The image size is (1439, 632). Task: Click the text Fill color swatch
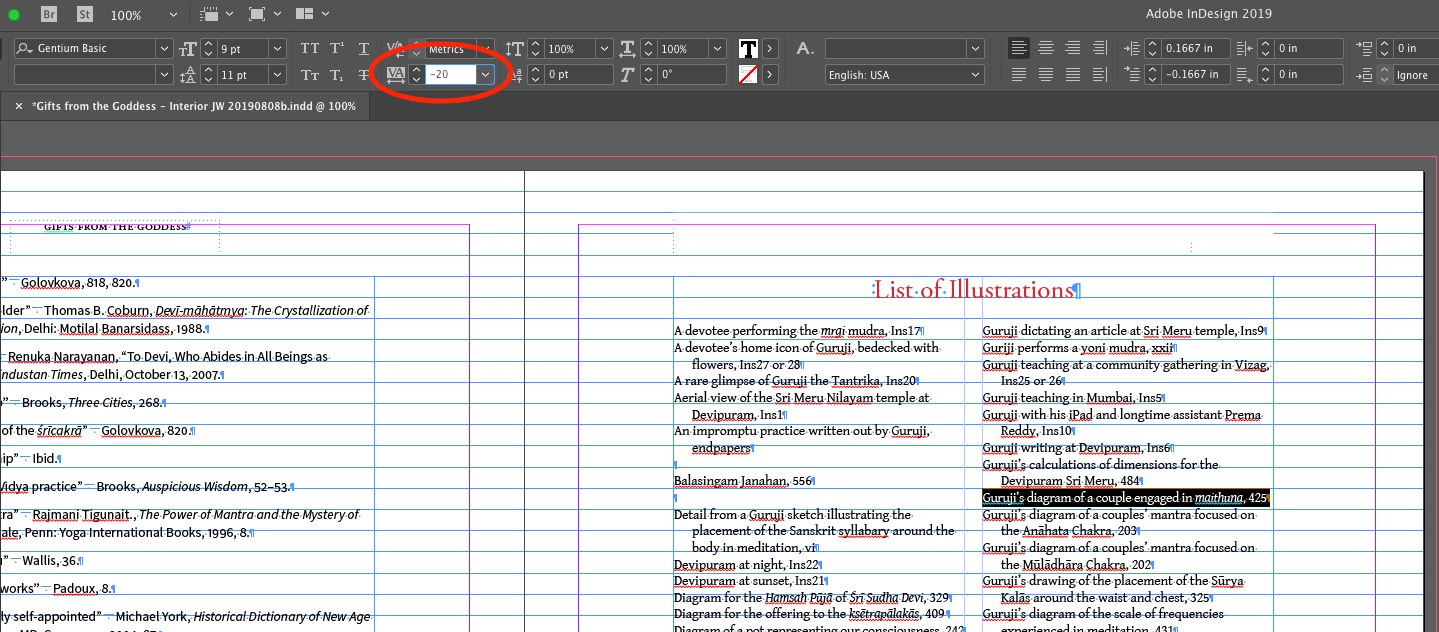pyautogui.click(x=748, y=48)
